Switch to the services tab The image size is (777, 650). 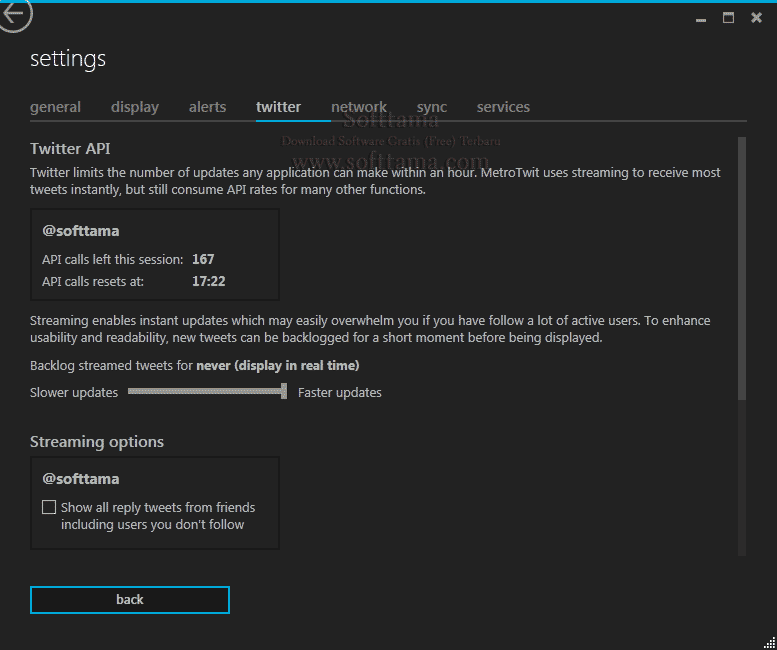pos(503,107)
